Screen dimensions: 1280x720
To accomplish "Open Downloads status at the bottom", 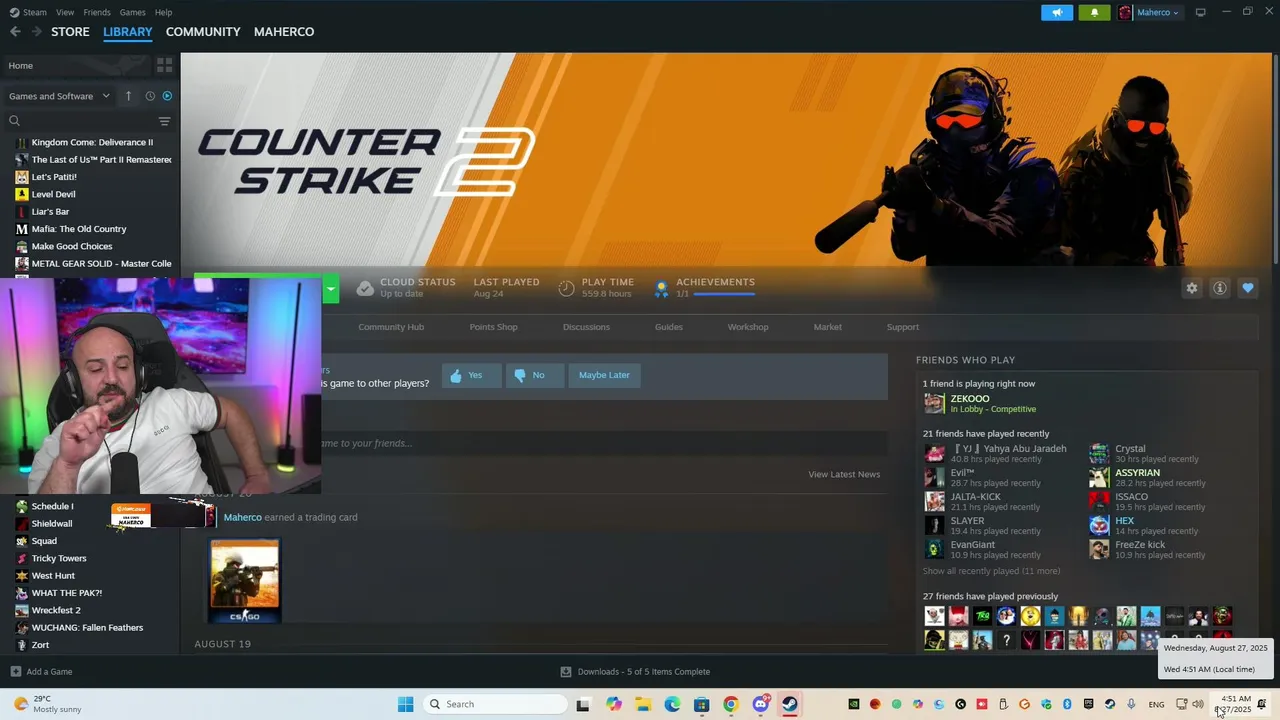I will 635,672.
